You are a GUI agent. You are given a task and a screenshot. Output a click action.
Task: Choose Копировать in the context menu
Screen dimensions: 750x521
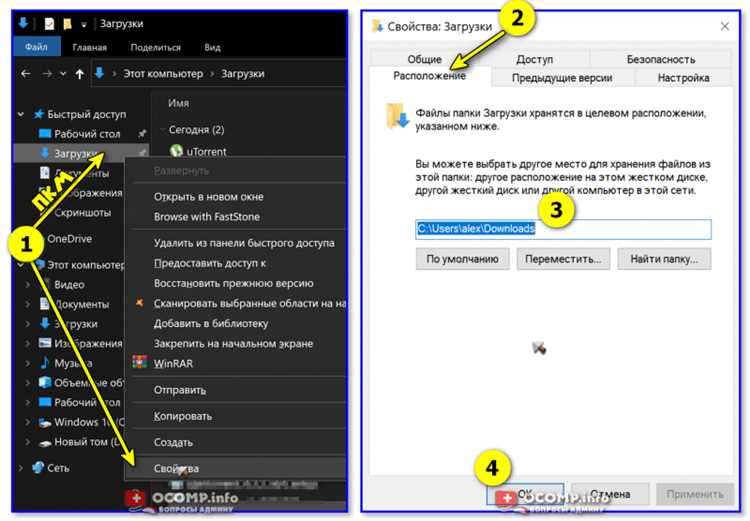coord(182,416)
